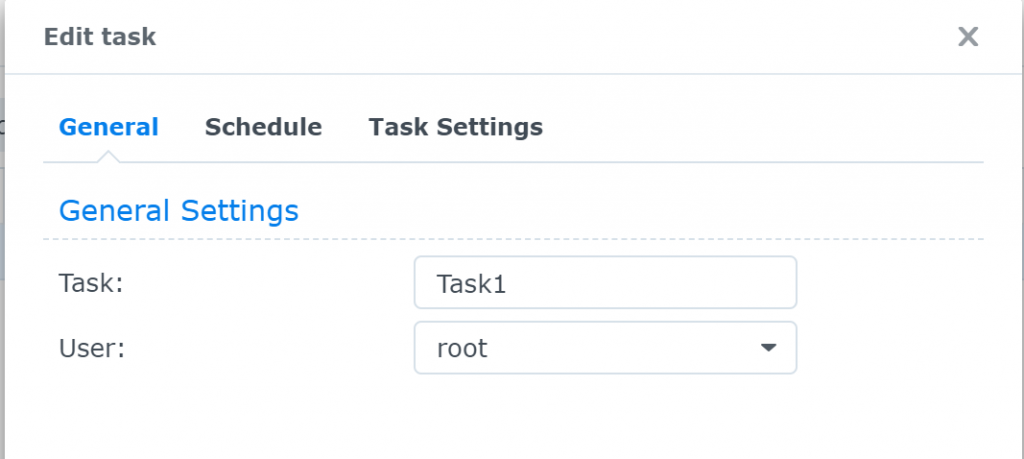Open the Task Settings tab

coord(455,127)
